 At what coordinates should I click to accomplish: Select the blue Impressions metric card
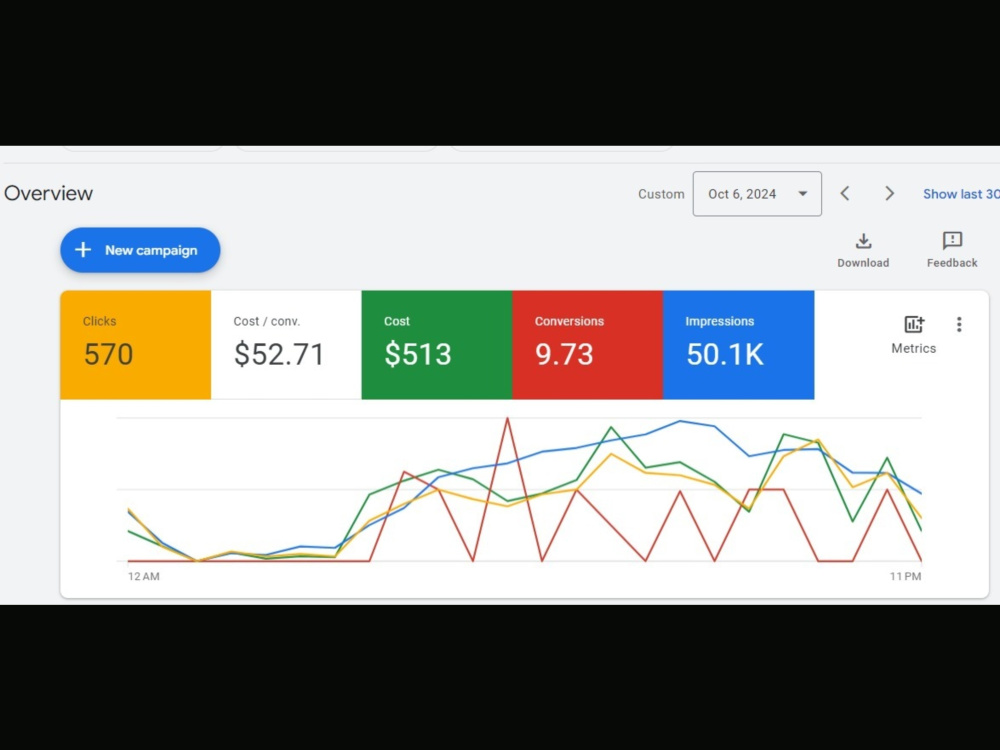[739, 345]
